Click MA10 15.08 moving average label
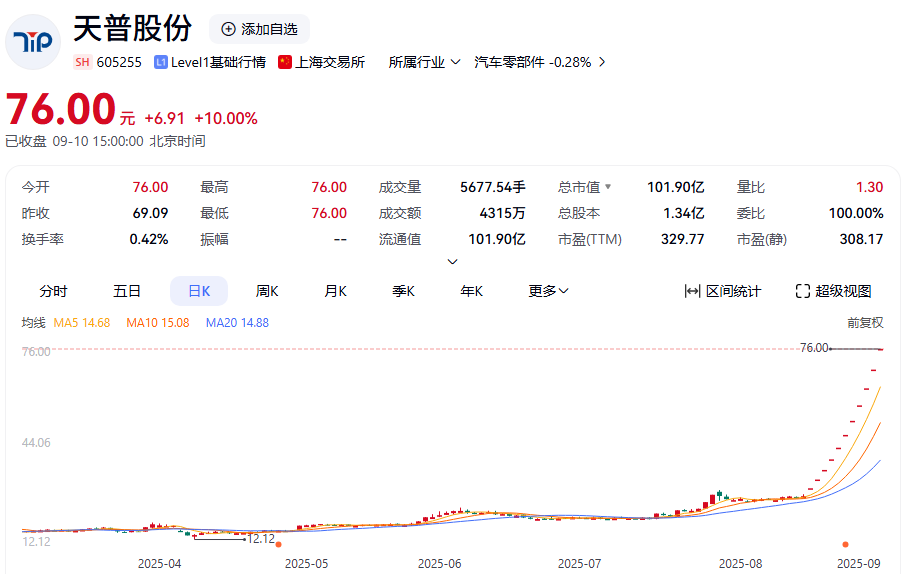The width and height of the screenshot is (906, 574). pyautogui.click(x=158, y=323)
